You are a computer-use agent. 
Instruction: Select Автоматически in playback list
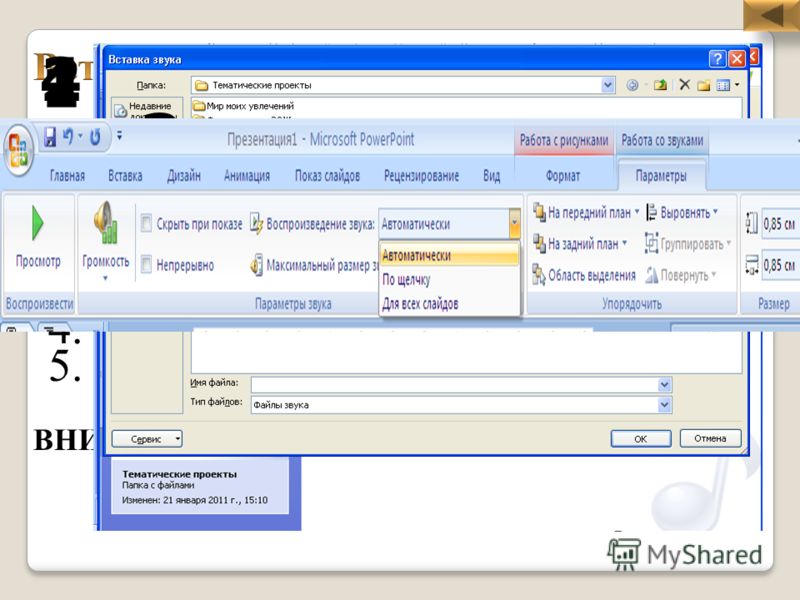pyautogui.click(x=448, y=255)
